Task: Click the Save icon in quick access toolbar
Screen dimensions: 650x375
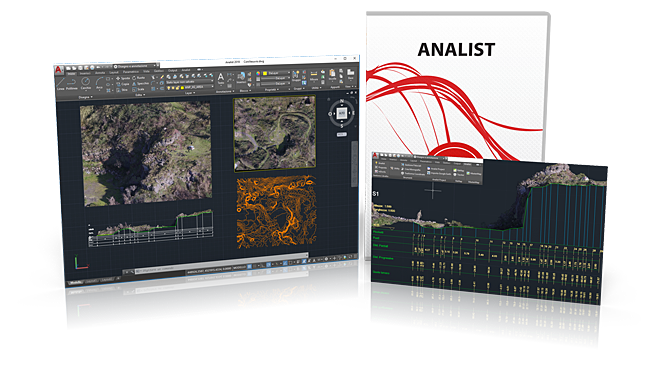Action: point(80,68)
